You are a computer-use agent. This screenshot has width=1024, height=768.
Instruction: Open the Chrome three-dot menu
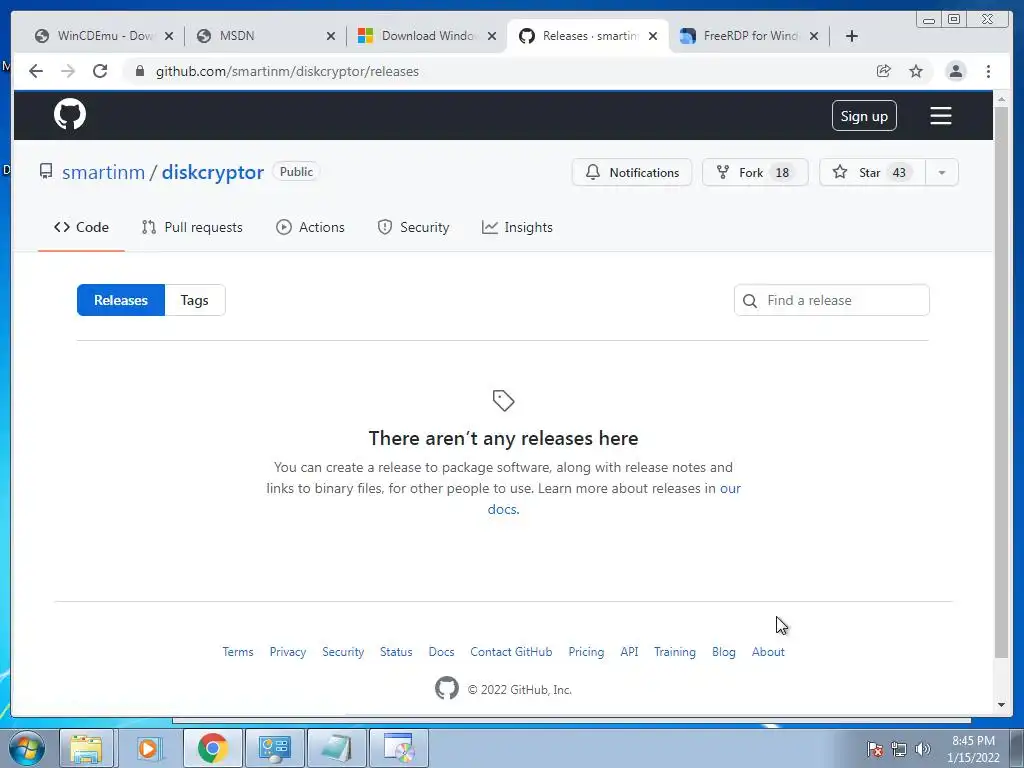click(x=988, y=71)
